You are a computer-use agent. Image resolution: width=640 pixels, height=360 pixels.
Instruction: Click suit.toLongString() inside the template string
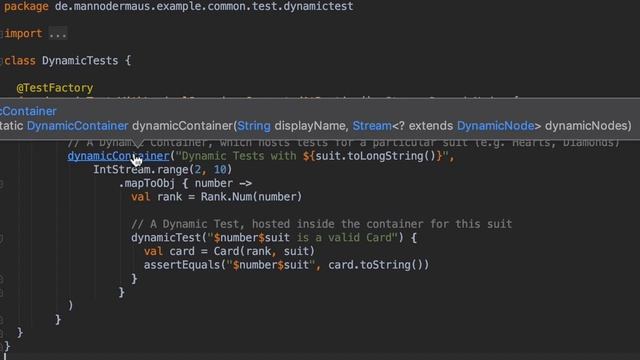[376, 156]
